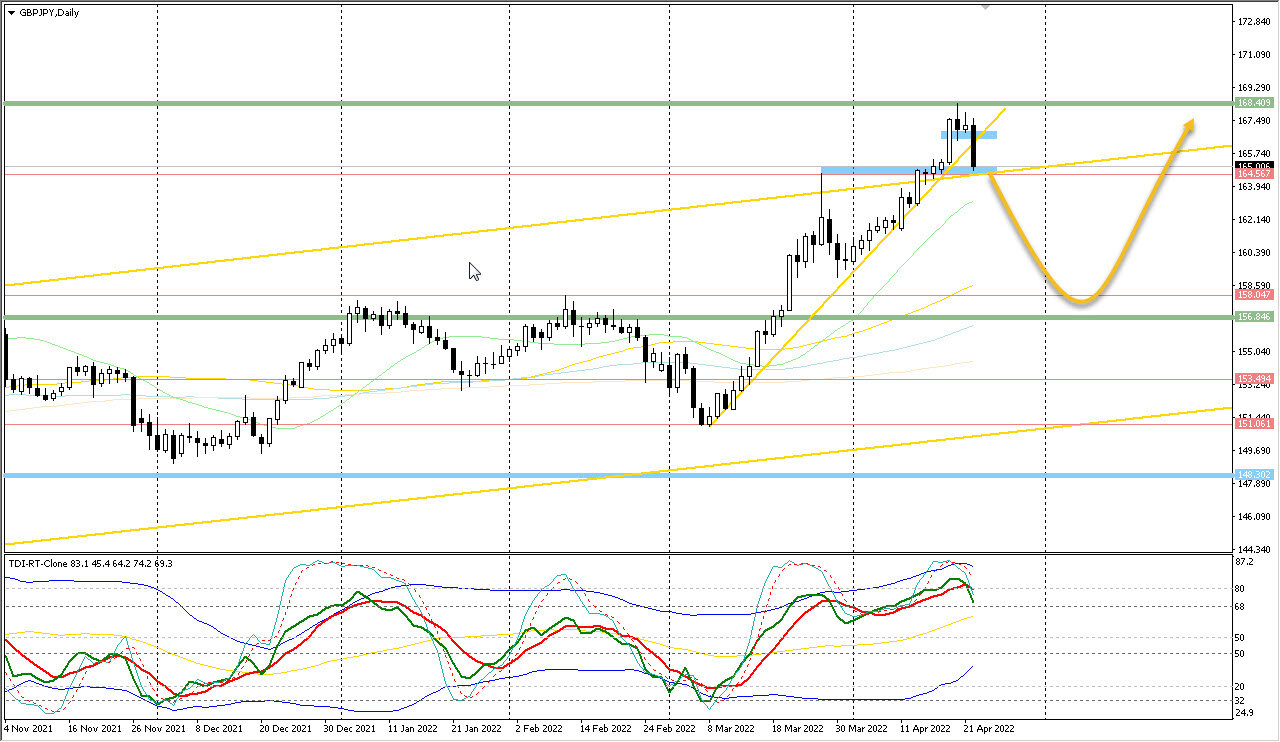
Task: Select the blue 148.302 level price tag
Action: pyautogui.click(x=1254, y=475)
